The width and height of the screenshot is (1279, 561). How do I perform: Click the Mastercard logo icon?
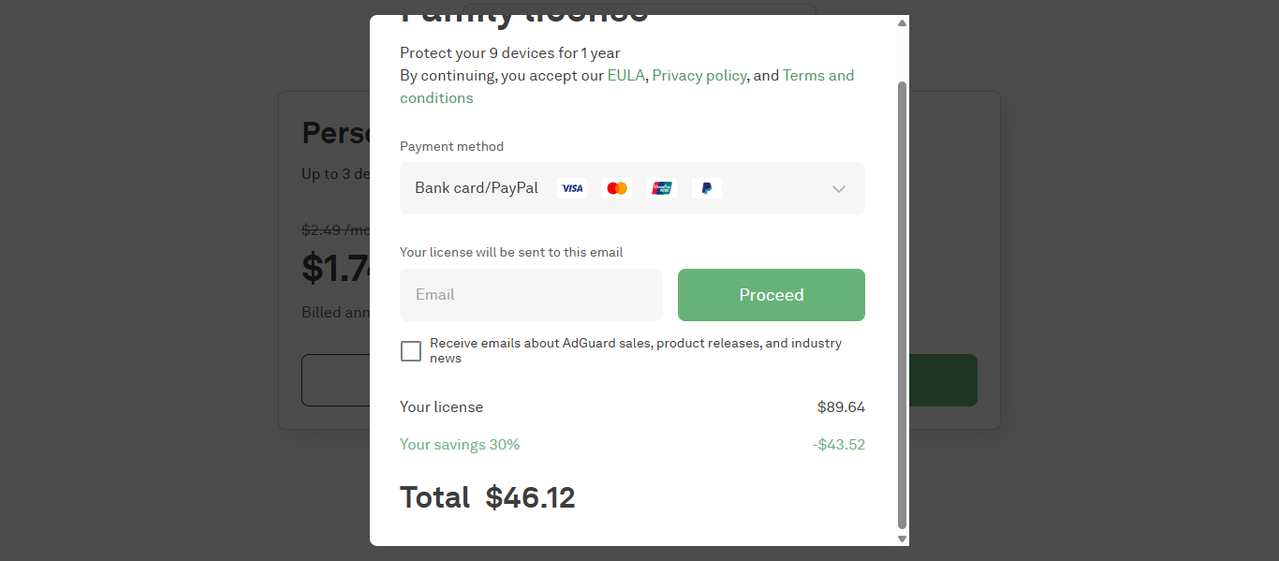pos(617,188)
